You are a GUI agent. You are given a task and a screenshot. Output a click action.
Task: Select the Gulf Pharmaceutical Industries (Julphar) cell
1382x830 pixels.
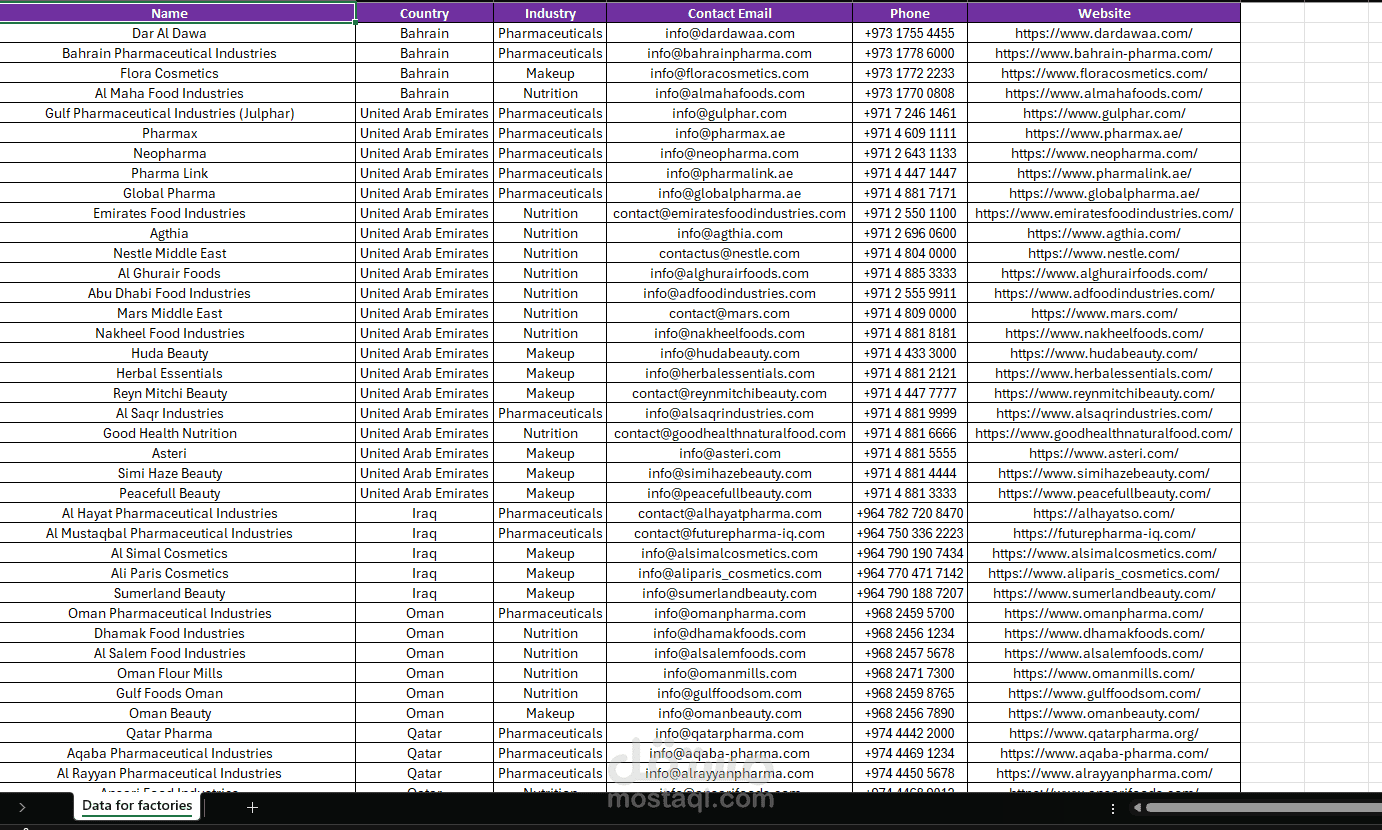pyautogui.click(x=177, y=113)
